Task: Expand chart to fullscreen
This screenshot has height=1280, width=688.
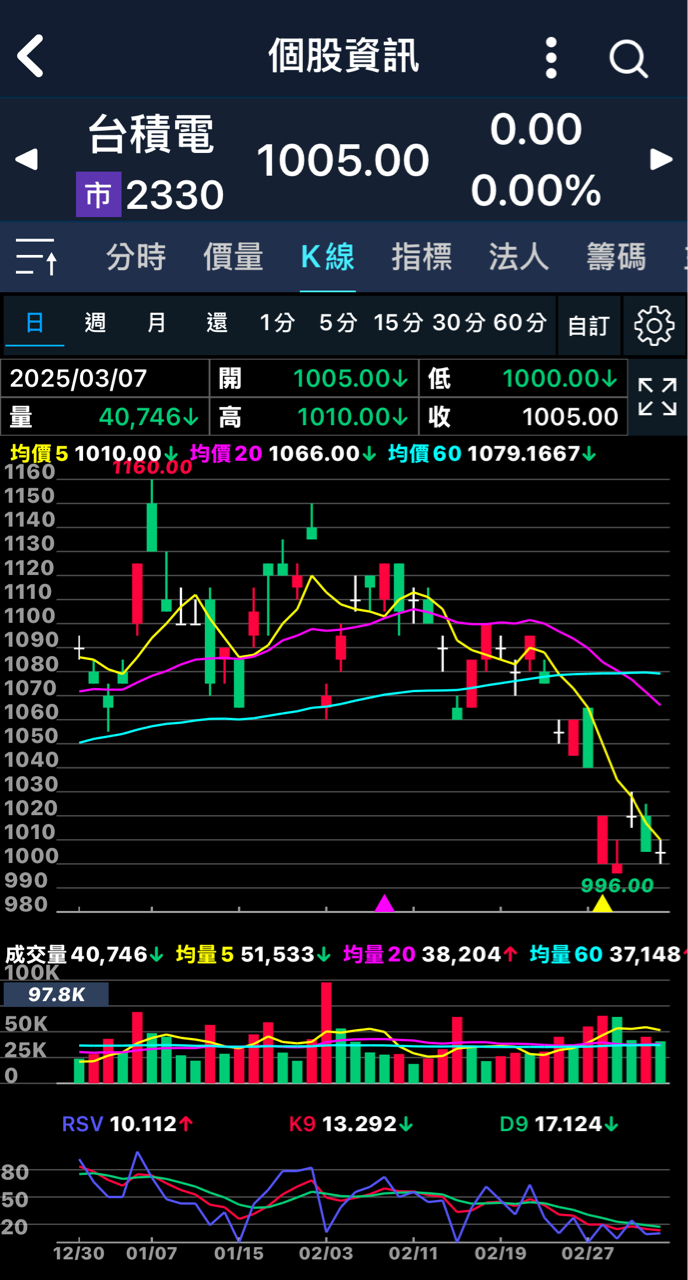Action: coord(657,397)
